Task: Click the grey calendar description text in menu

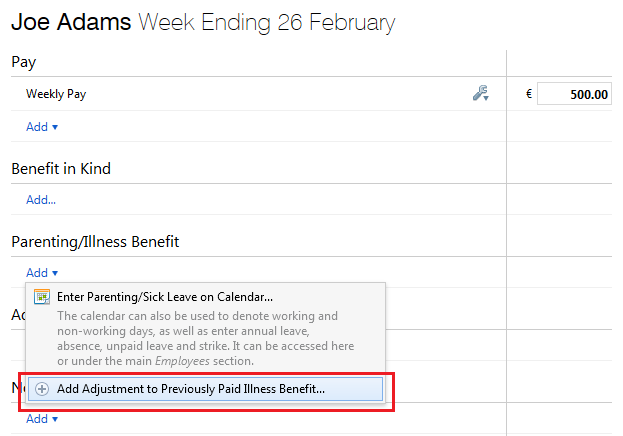Action: pos(205,338)
